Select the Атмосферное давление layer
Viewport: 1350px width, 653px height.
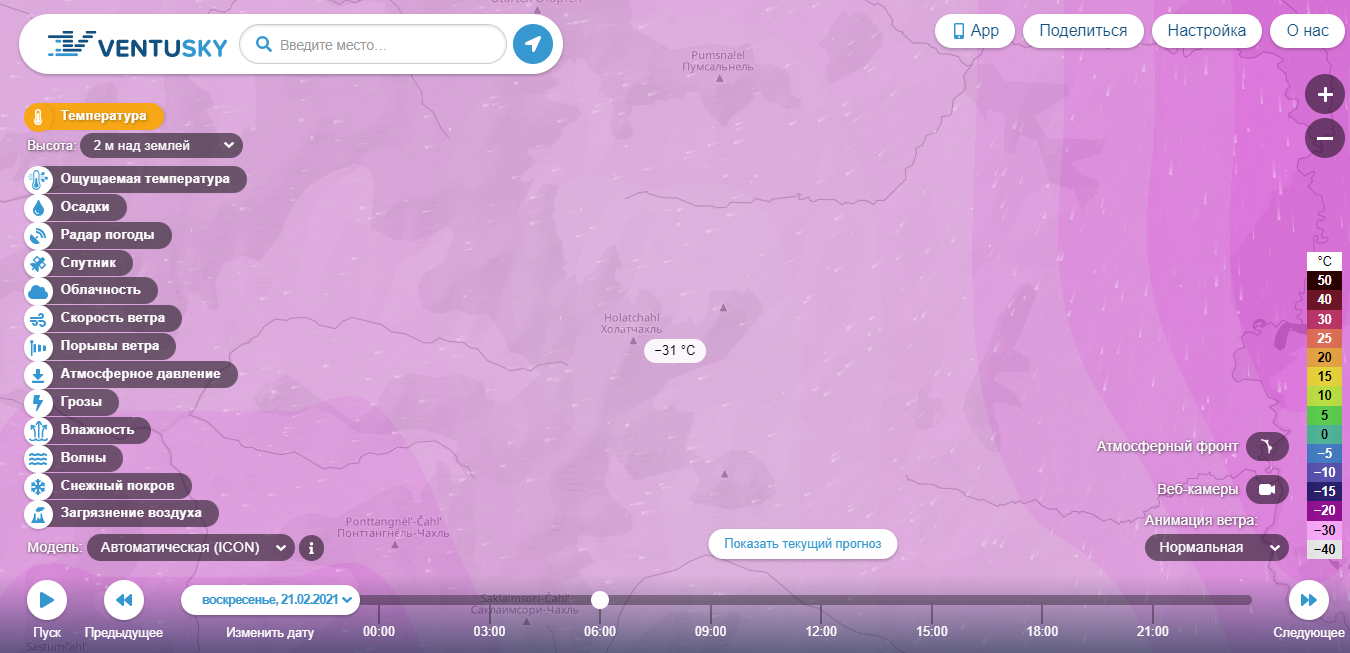[131, 375]
